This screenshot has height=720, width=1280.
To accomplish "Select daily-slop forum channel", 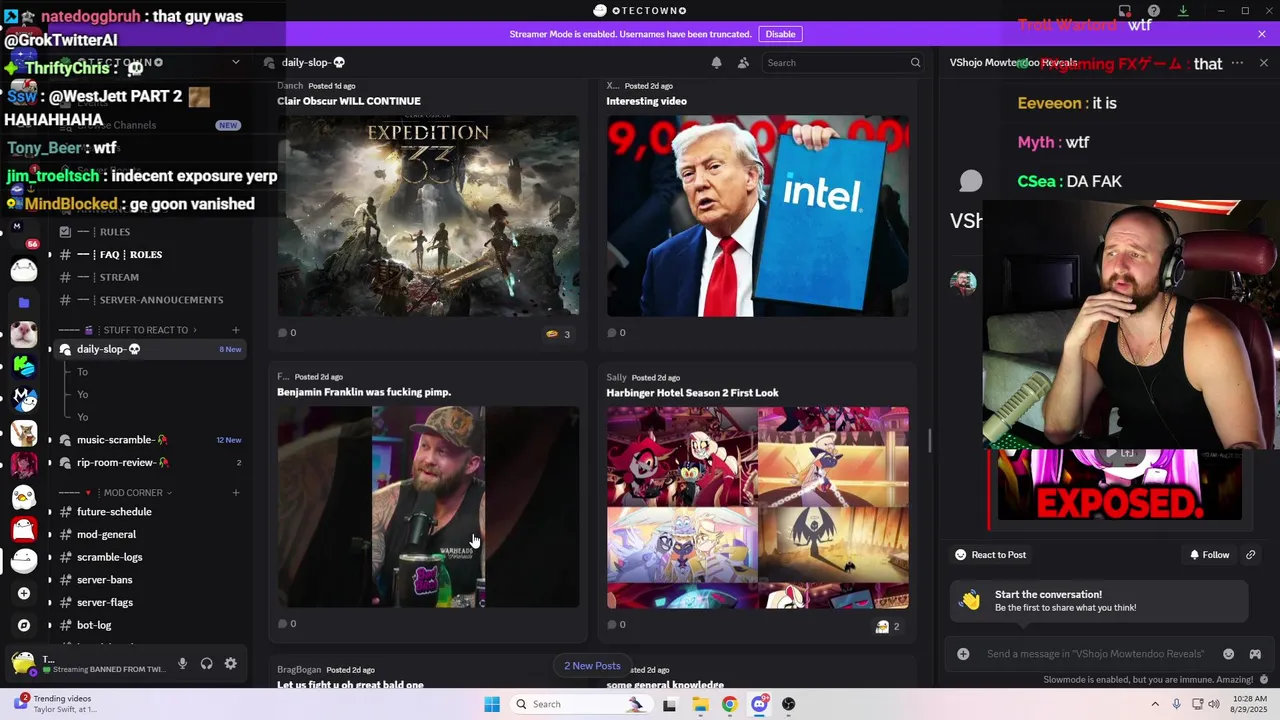I will coord(148,349).
